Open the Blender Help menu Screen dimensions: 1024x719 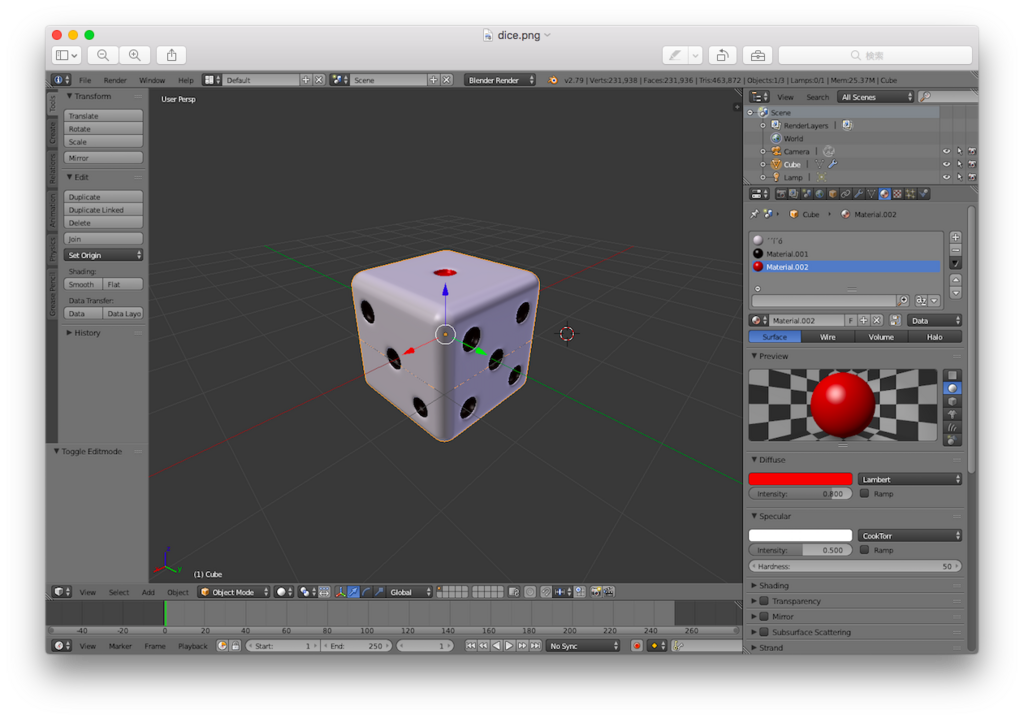[185, 80]
